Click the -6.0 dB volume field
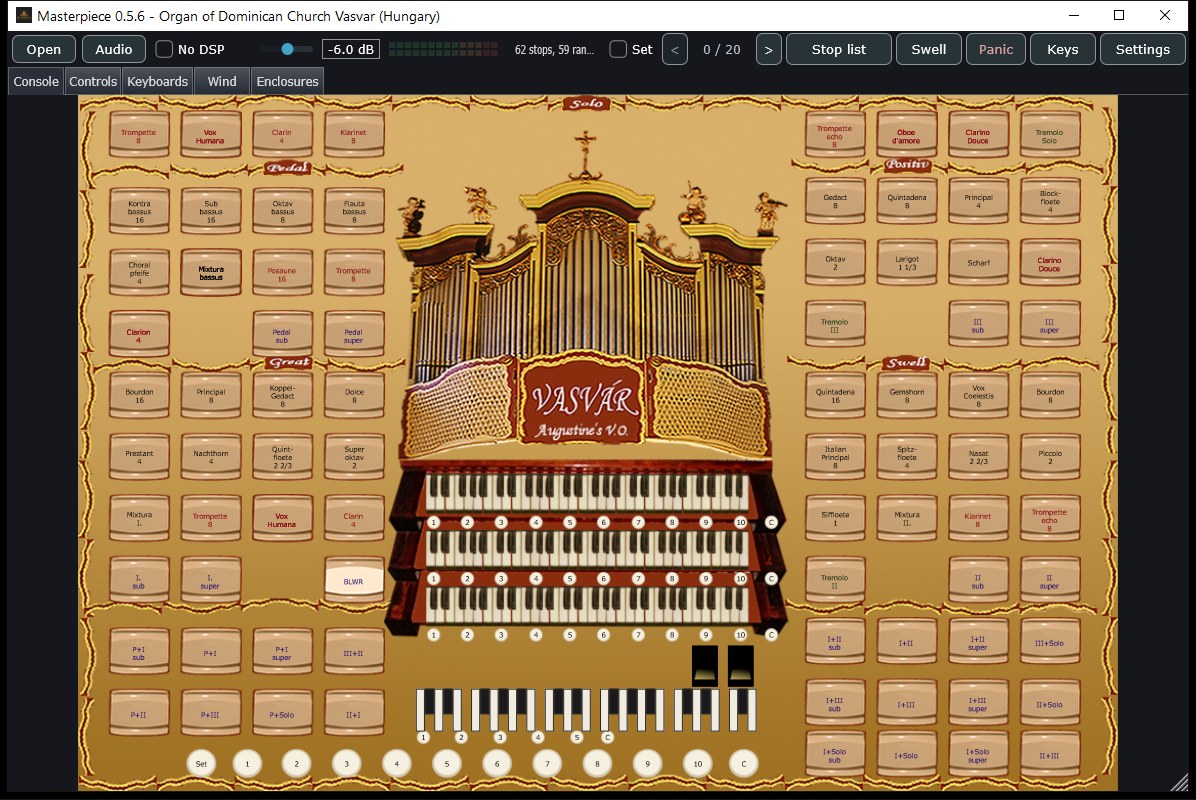This screenshot has height=800, width=1196. [351, 50]
